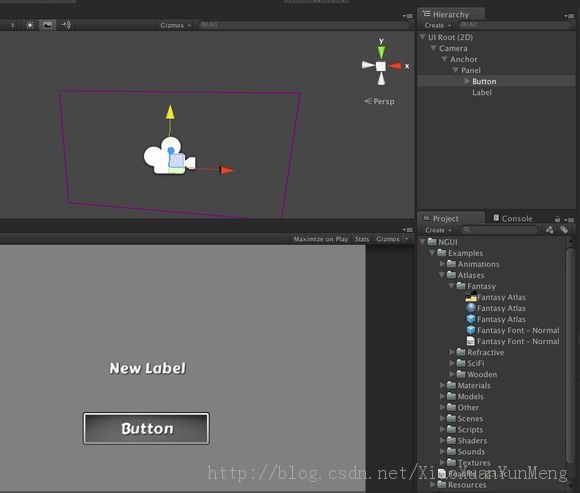
Task: Open Scene view panel options menu
Action: tap(408, 16)
